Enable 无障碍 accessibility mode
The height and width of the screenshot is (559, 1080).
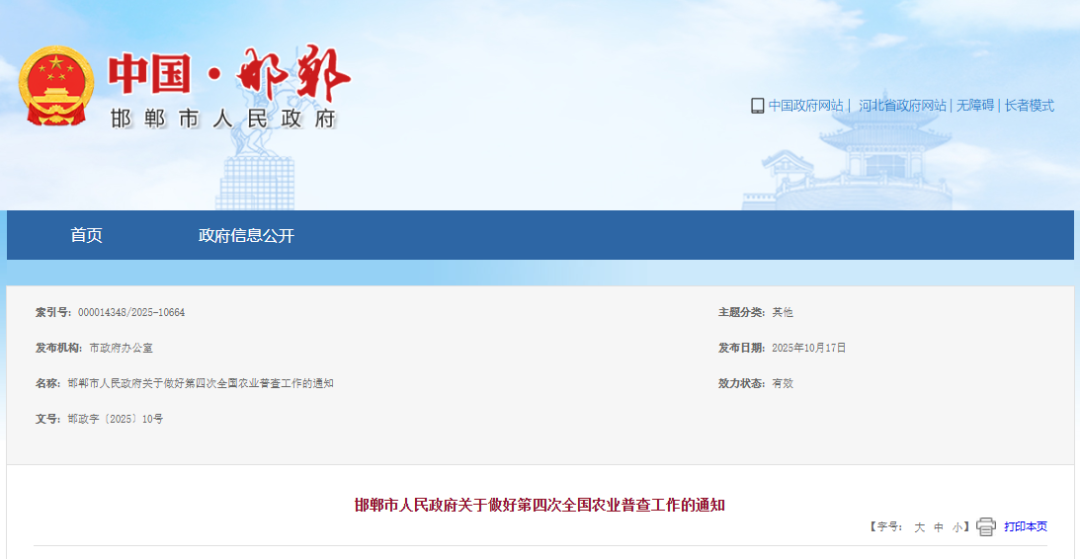(x=974, y=106)
